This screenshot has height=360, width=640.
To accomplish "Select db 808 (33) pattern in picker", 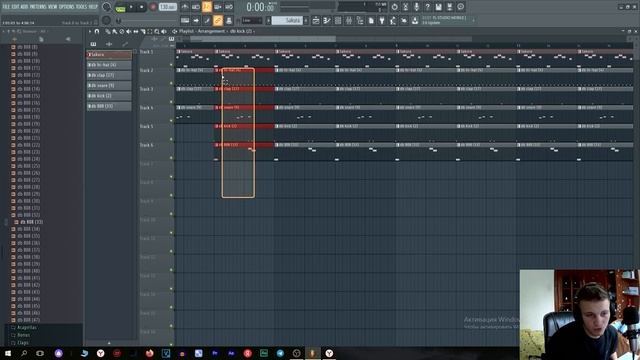I will 109,106.
